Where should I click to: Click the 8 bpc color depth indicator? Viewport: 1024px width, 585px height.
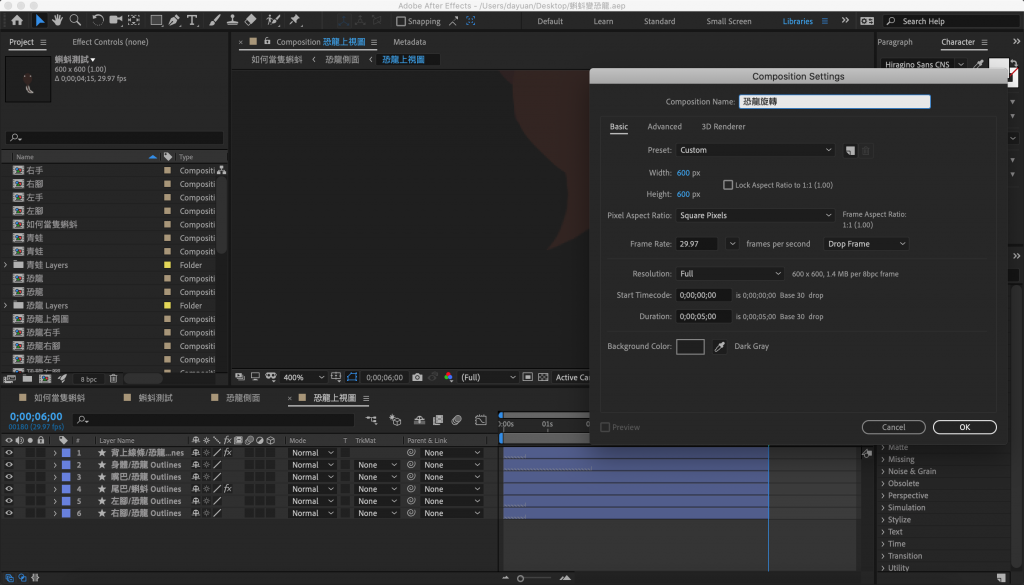88,379
